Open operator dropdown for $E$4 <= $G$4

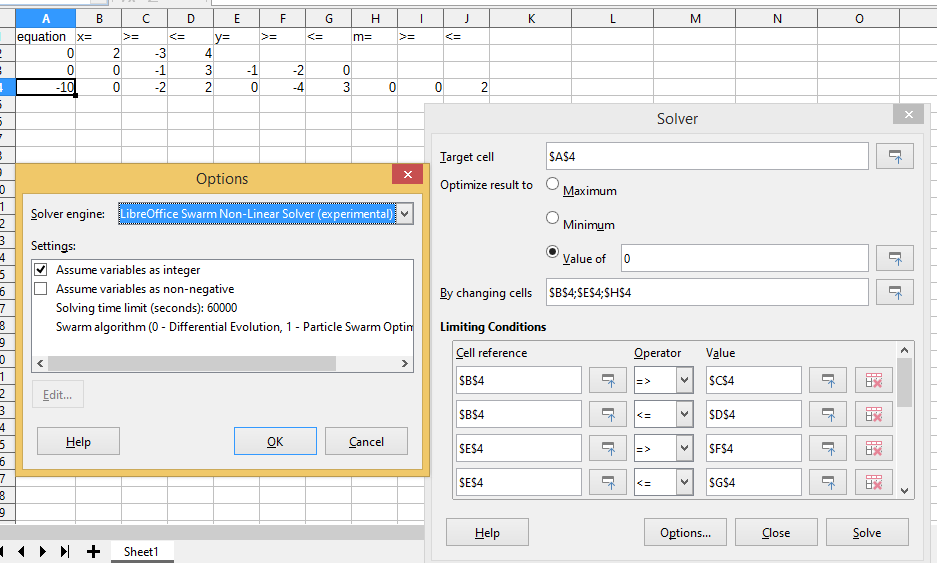684,482
